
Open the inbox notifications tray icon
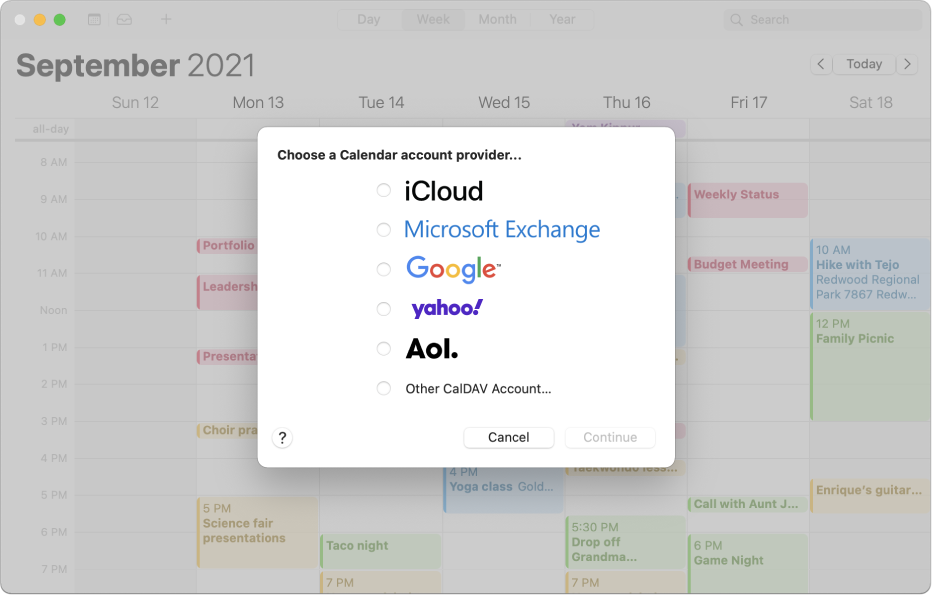[x=124, y=20]
